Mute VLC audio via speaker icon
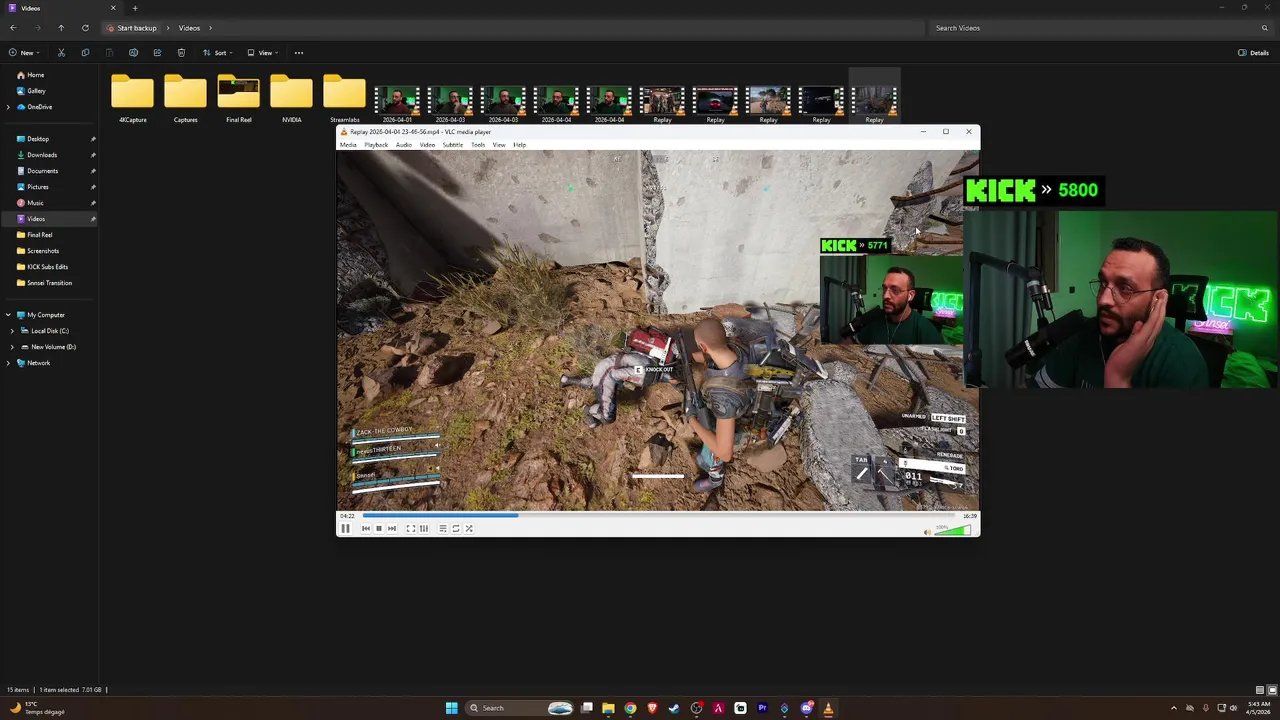This screenshot has width=1280, height=720. pyautogui.click(x=927, y=531)
